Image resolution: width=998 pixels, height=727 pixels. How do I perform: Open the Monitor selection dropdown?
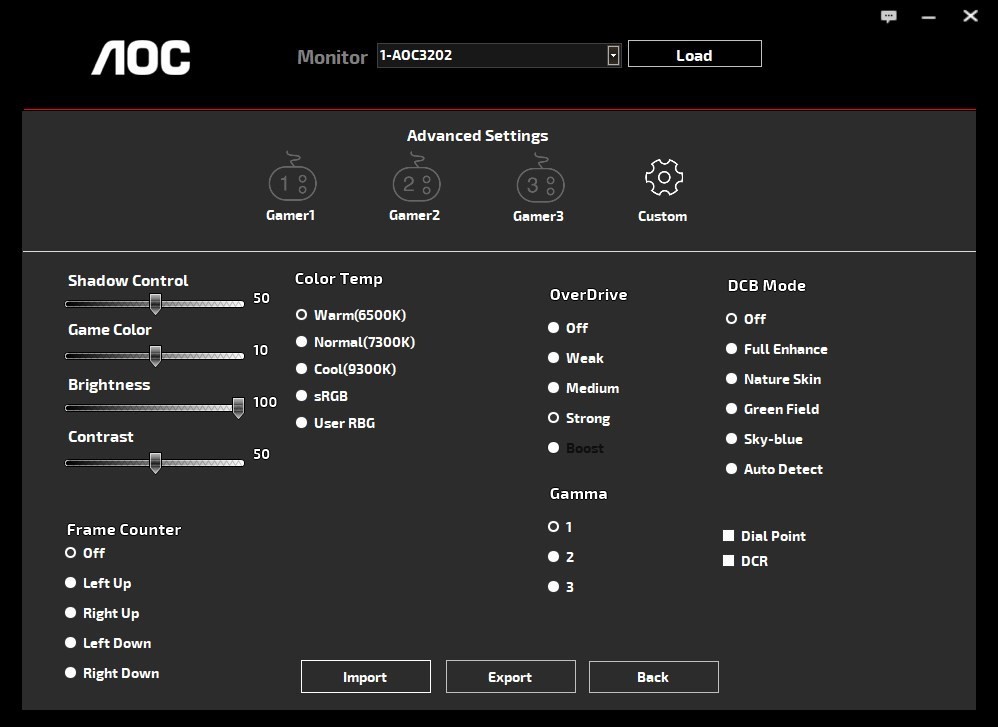(x=613, y=56)
